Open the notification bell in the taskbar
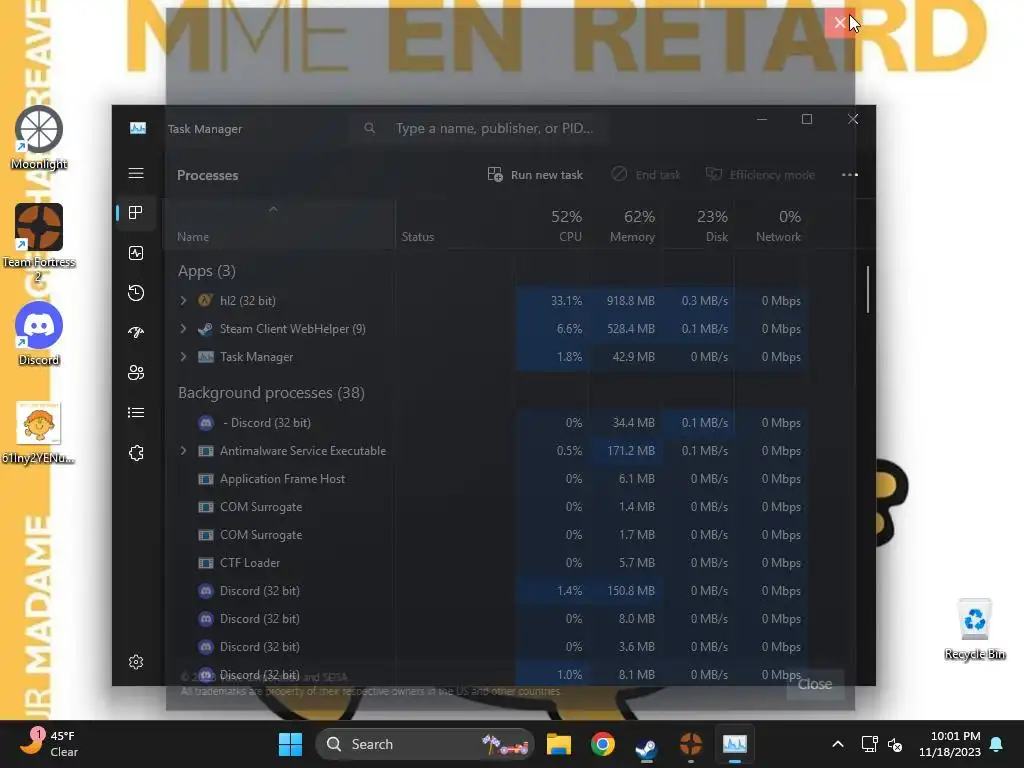Screen dimensions: 1024x768 997,744
